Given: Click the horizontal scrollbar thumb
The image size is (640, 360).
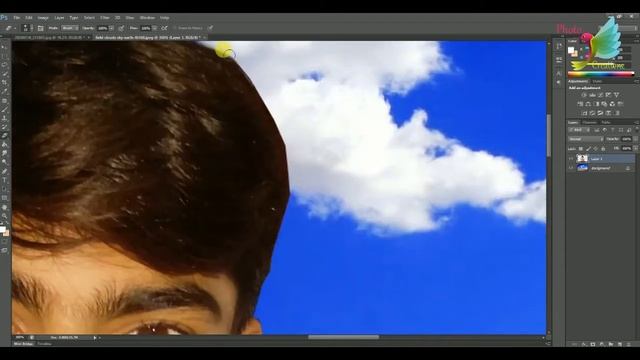Looking at the screenshot, I should click(x=343, y=337).
